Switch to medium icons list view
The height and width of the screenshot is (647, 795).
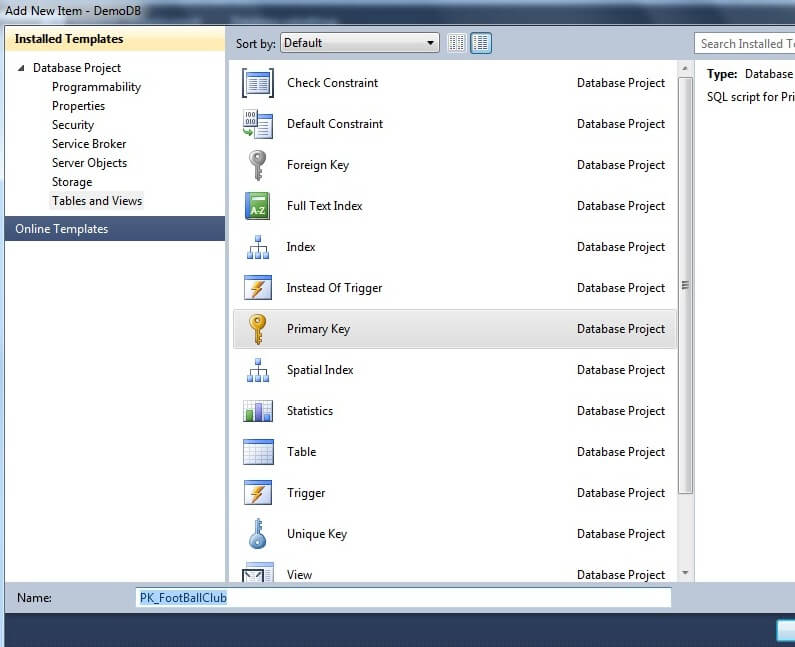tap(481, 43)
